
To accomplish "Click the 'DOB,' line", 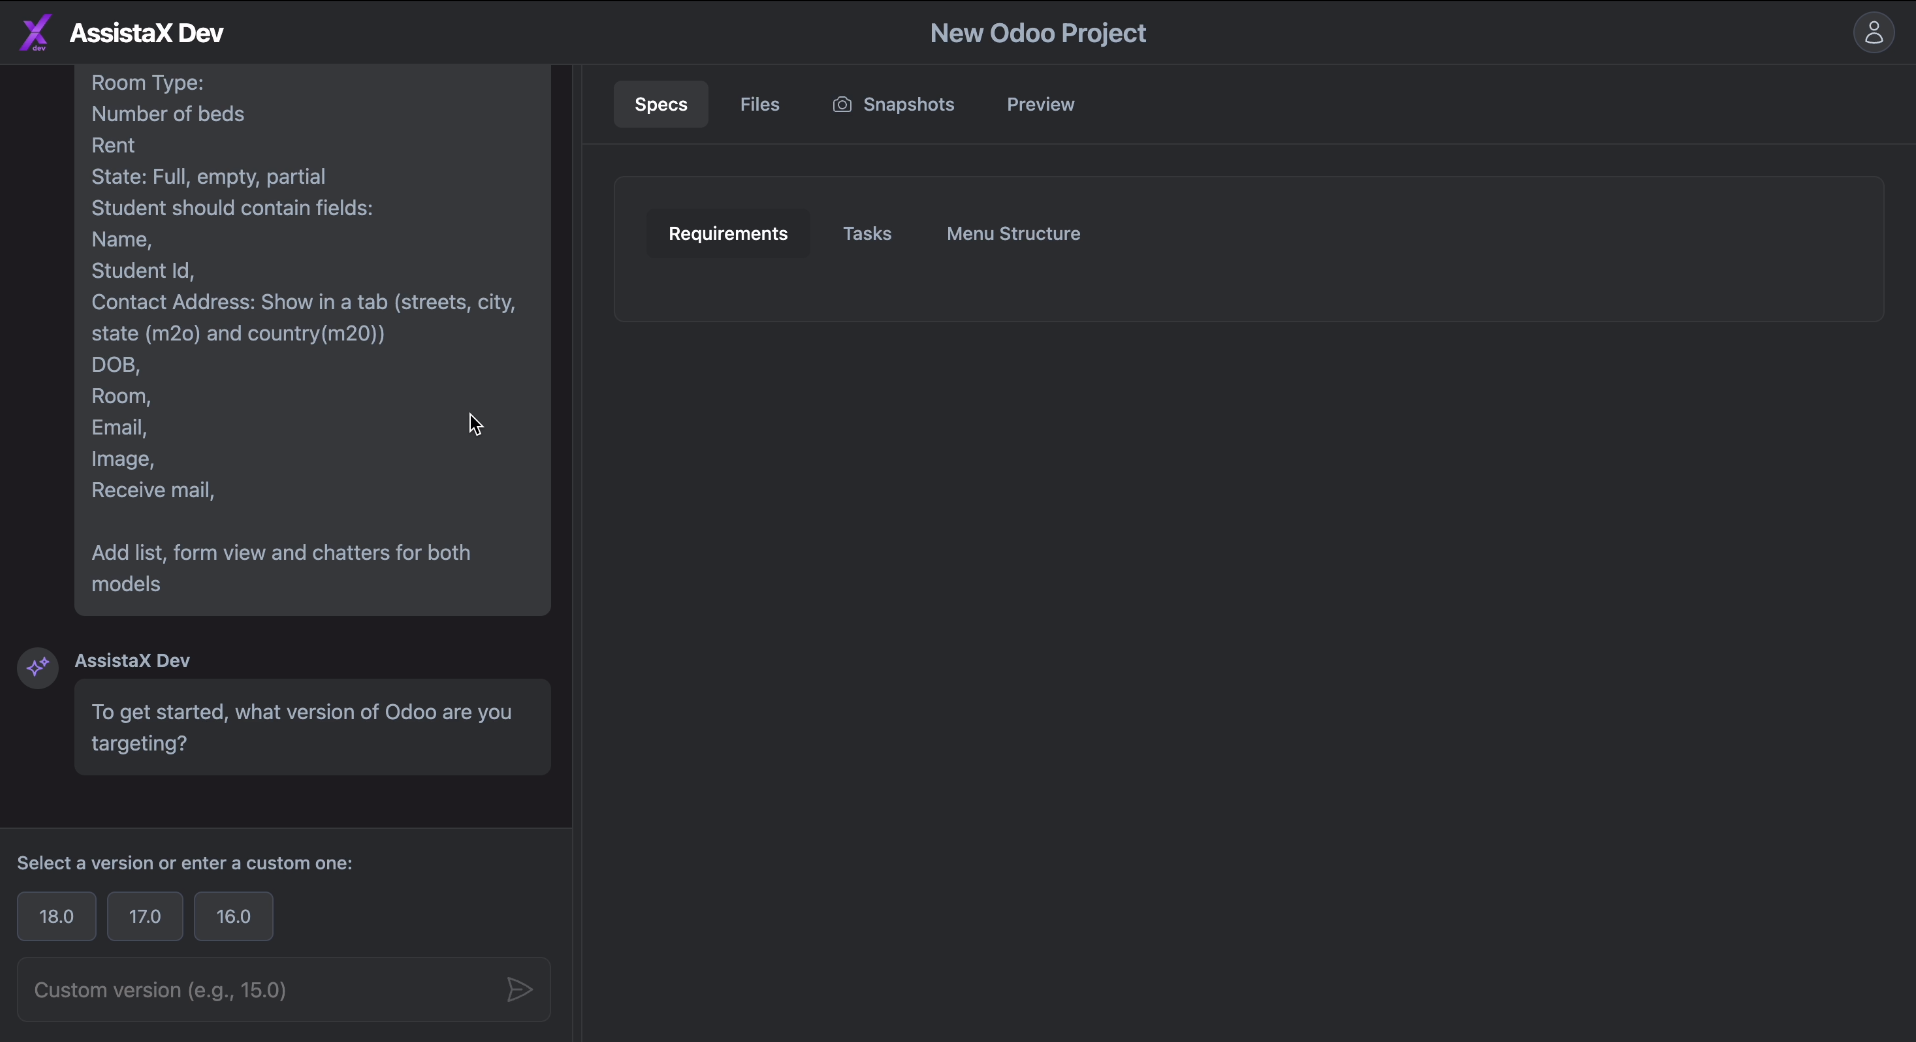I will (116, 365).
